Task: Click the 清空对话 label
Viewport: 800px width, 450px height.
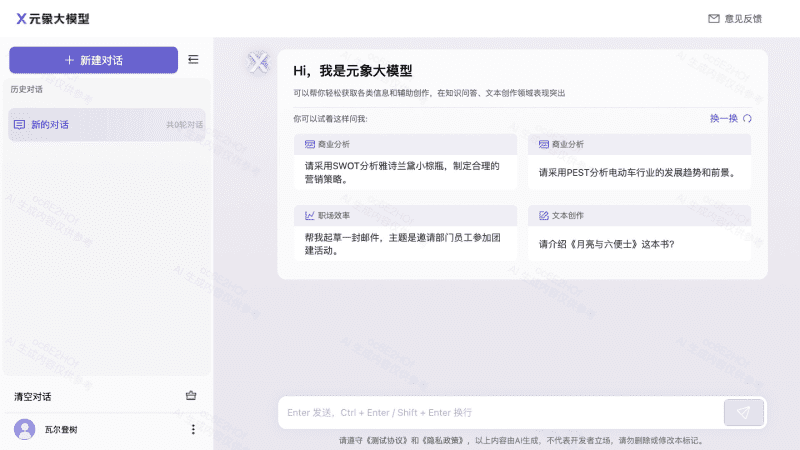Action: point(33,396)
